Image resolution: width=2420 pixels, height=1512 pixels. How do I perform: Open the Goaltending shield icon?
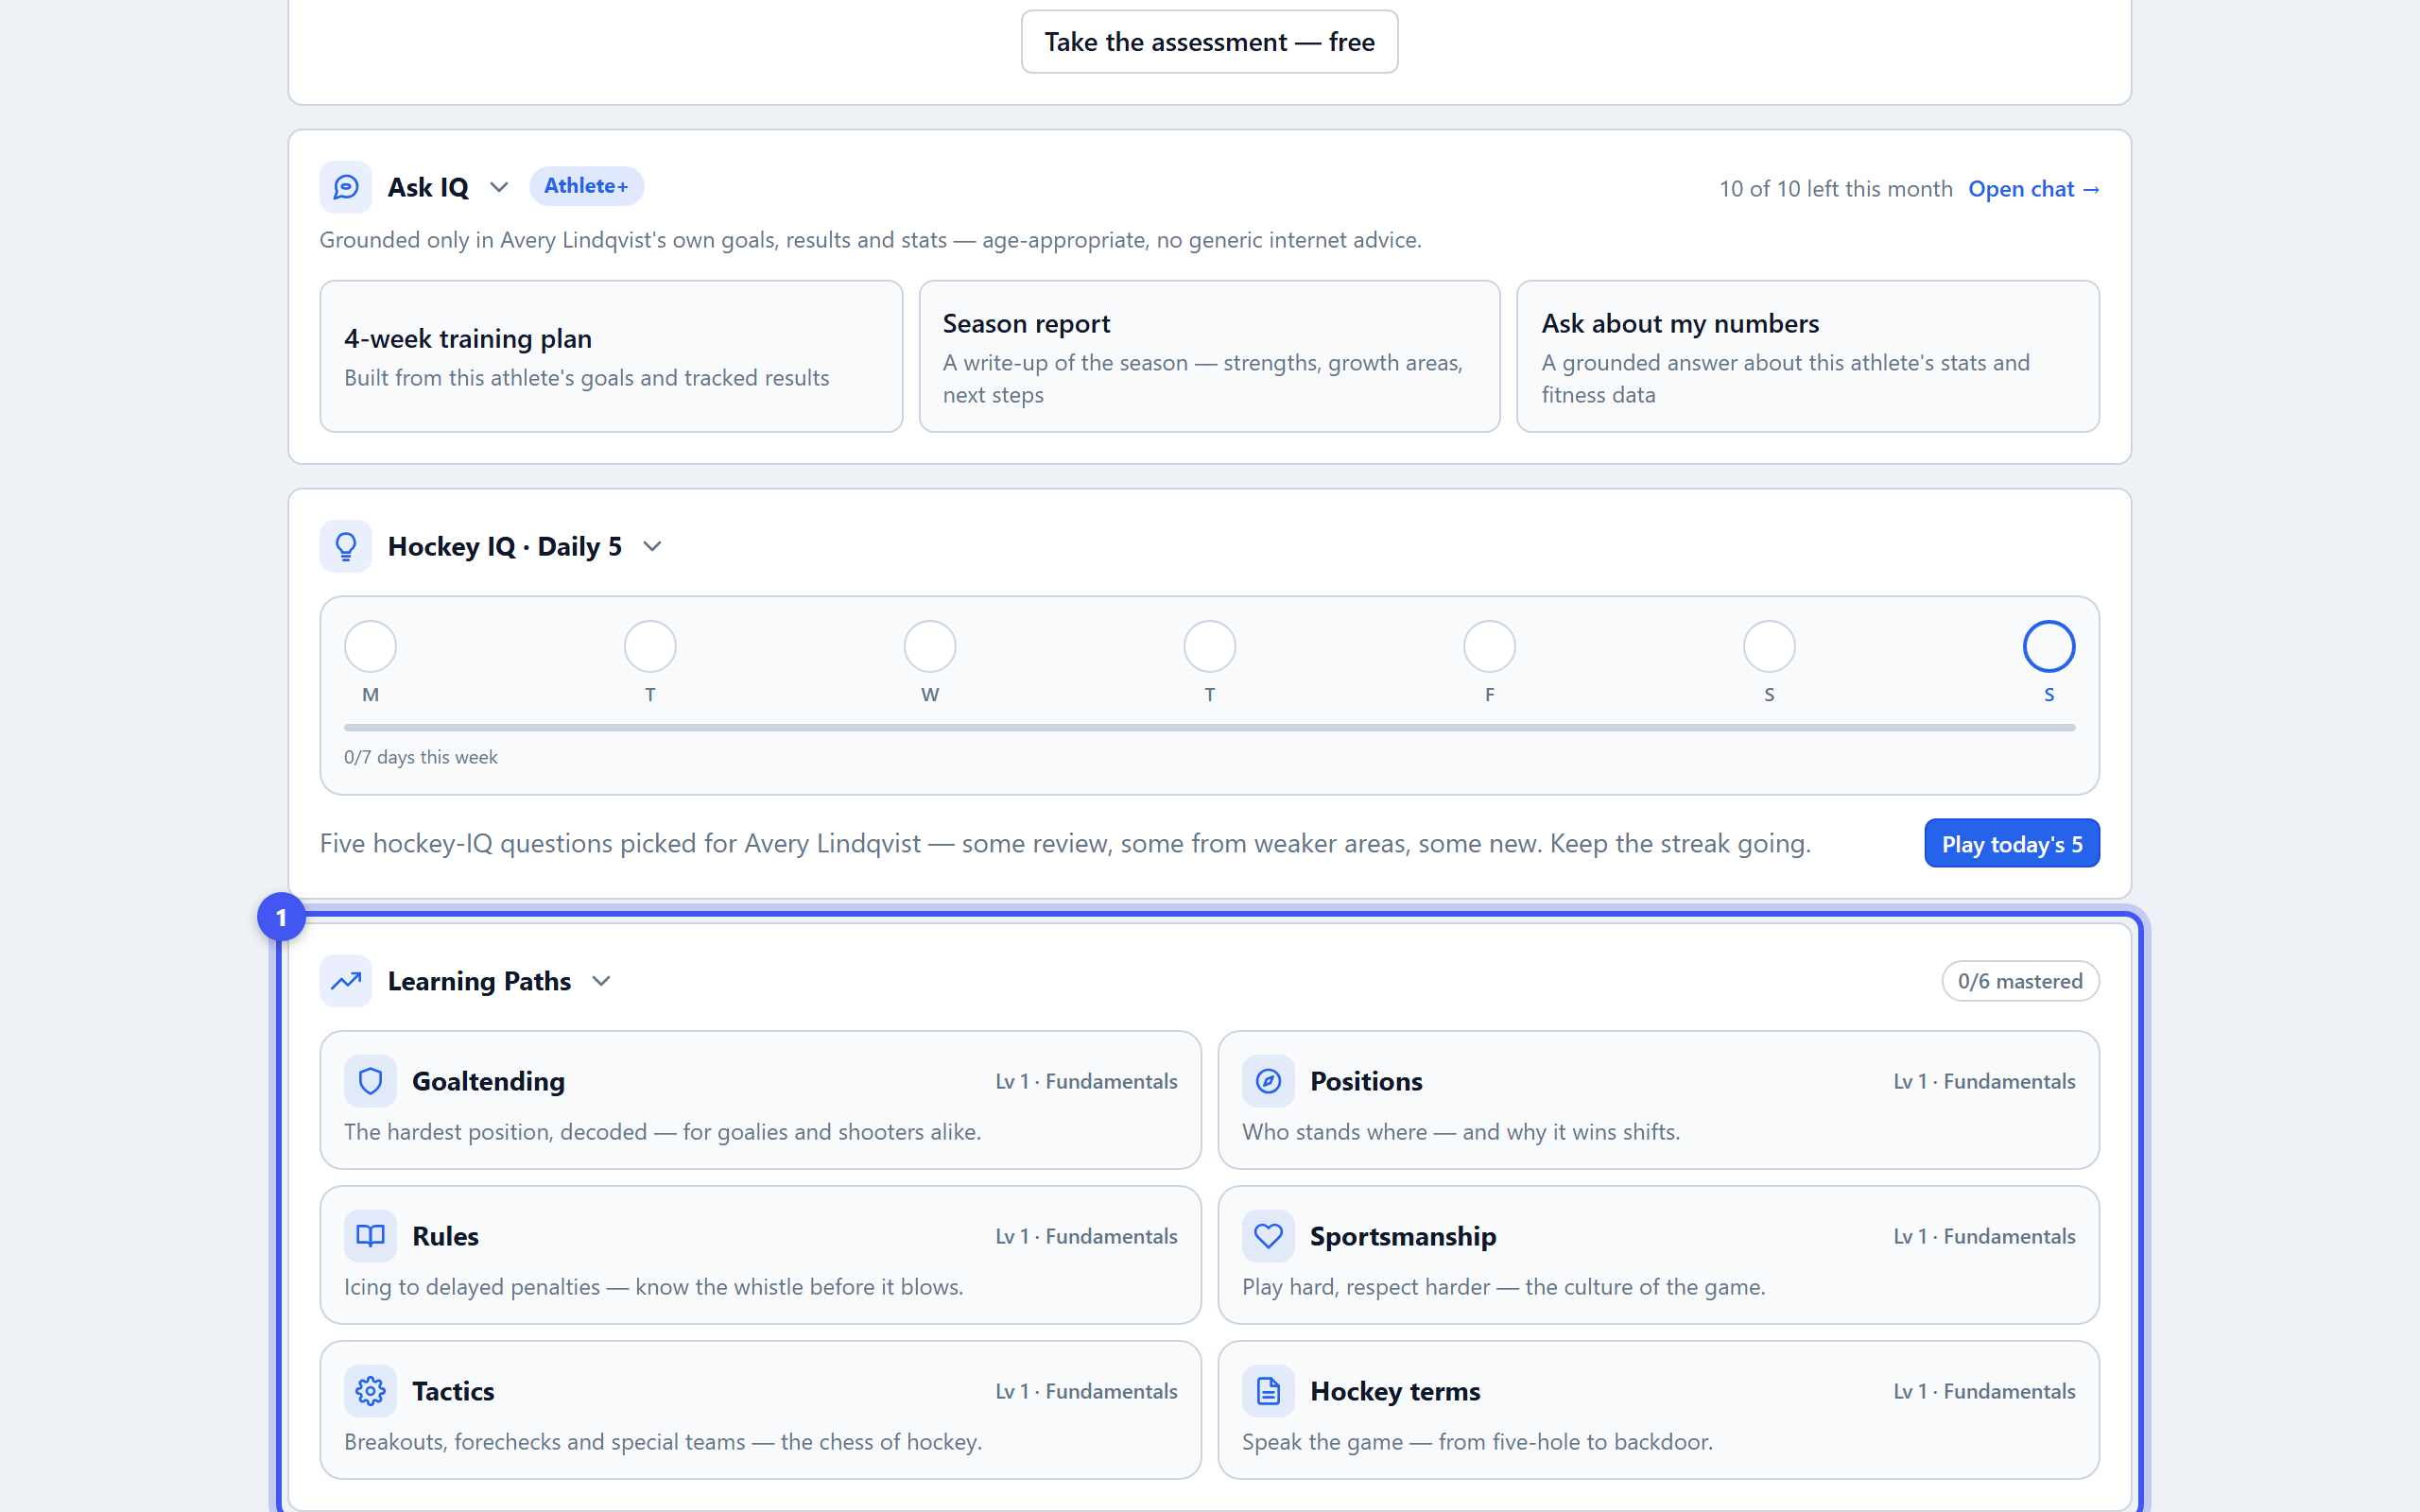[x=370, y=1081]
